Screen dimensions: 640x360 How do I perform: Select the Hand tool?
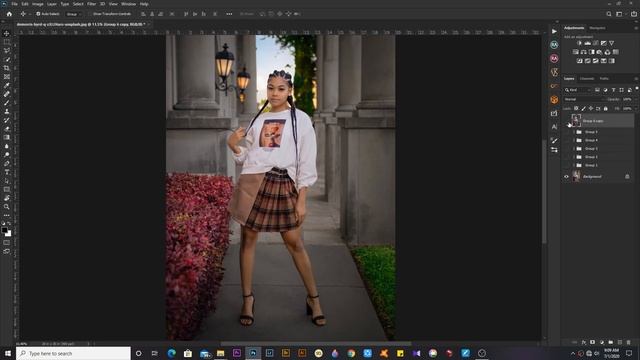7,198
